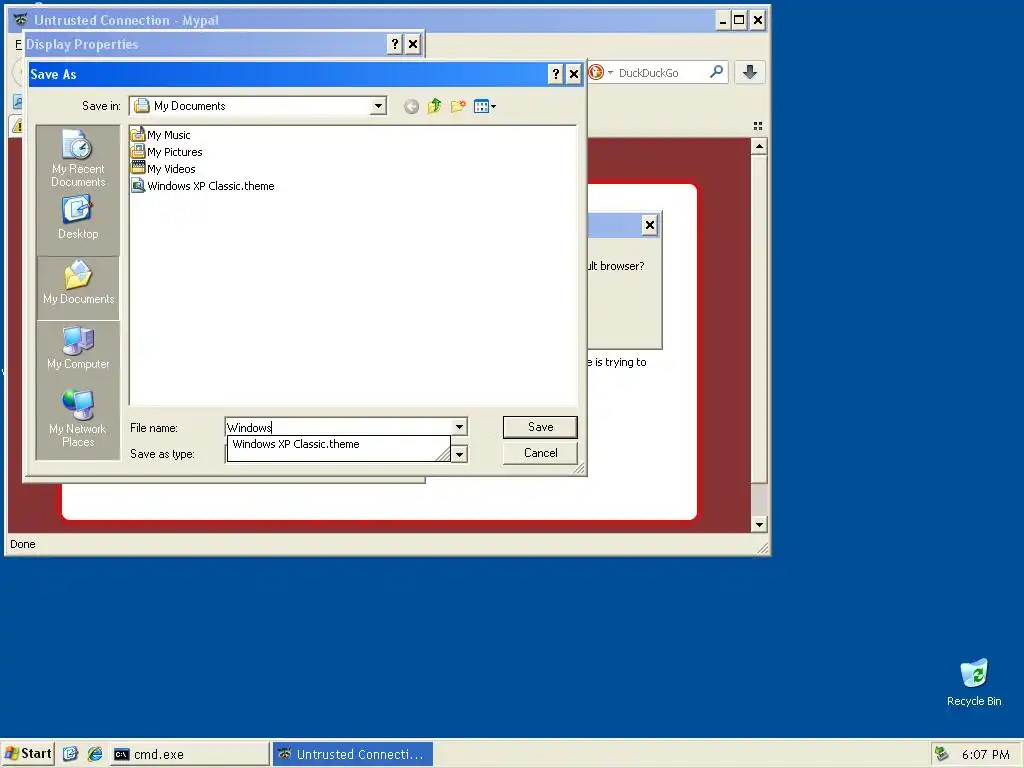
Task: Open the DuckDuckGo search engine selector
Action: point(600,72)
